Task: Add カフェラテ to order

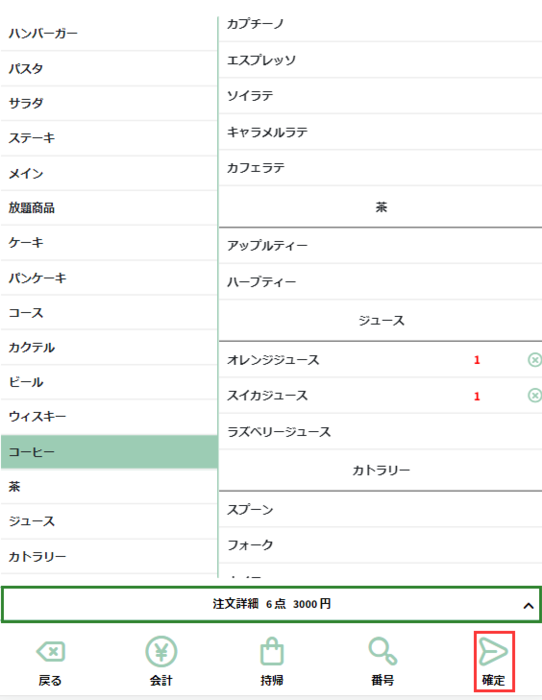Action: pyautogui.click(x=380, y=168)
